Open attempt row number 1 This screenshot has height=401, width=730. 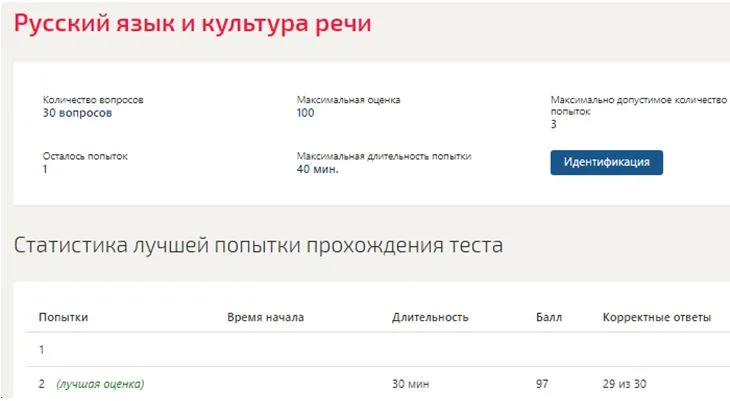click(378, 349)
